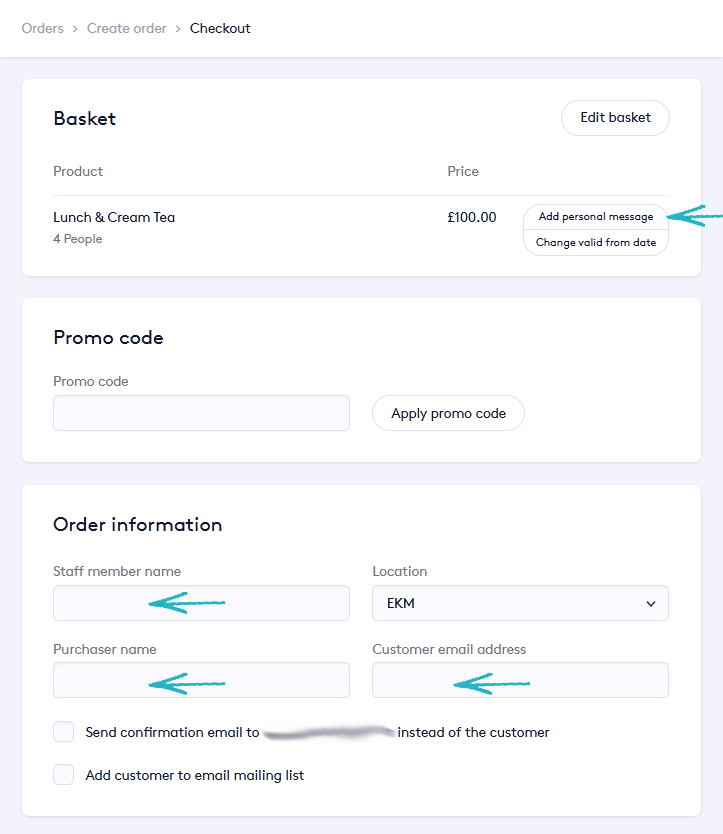Image resolution: width=723 pixels, height=834 pixels.
Task: Click the Checkout breadcrumb item
Action: [x=220, y=28]
